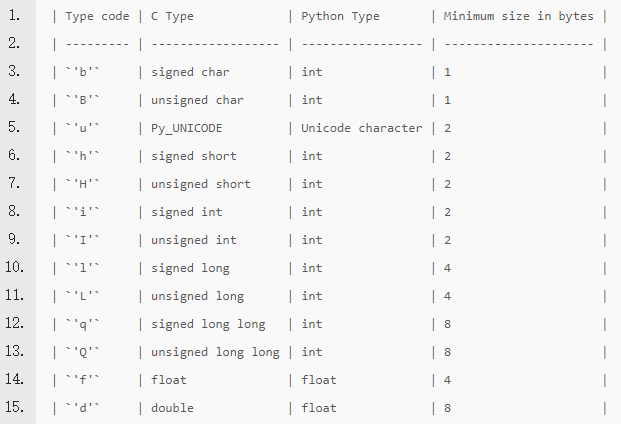Click the 'signed long' cell on line 10
The width and height of the screenshot is (621, 424).
click(190, 268)
